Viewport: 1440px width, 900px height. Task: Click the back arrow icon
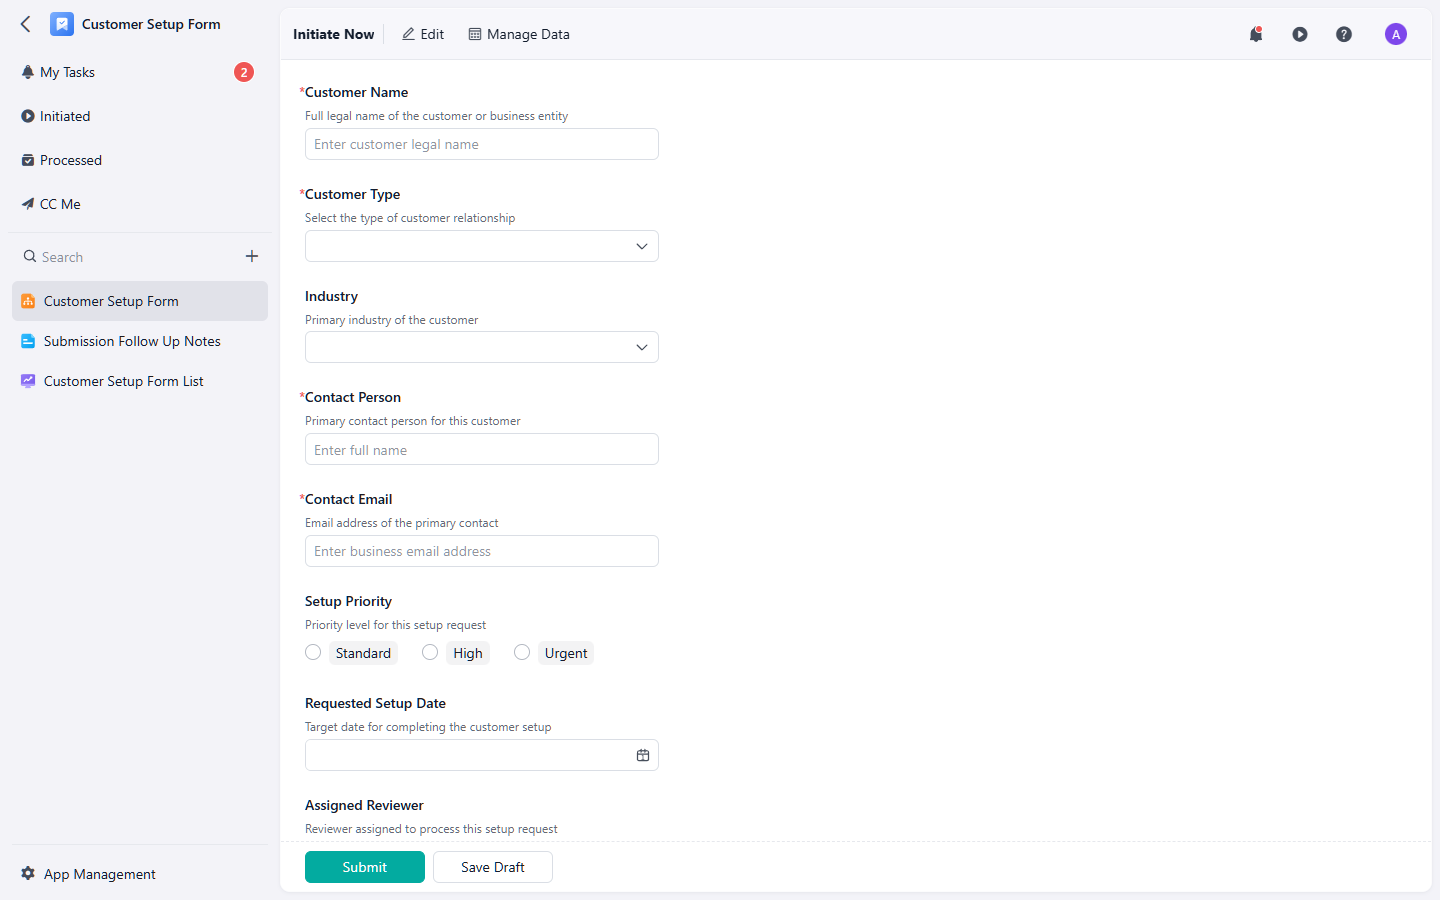26,24
